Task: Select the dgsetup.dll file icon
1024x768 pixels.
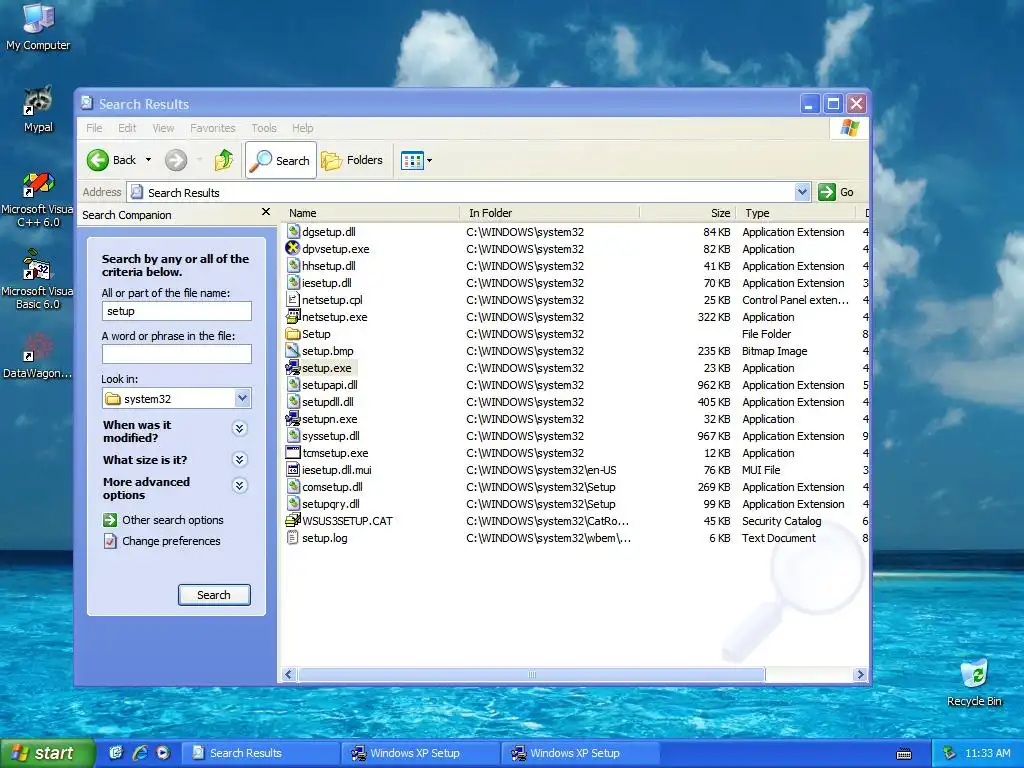Action: click(x=293, y=232)
